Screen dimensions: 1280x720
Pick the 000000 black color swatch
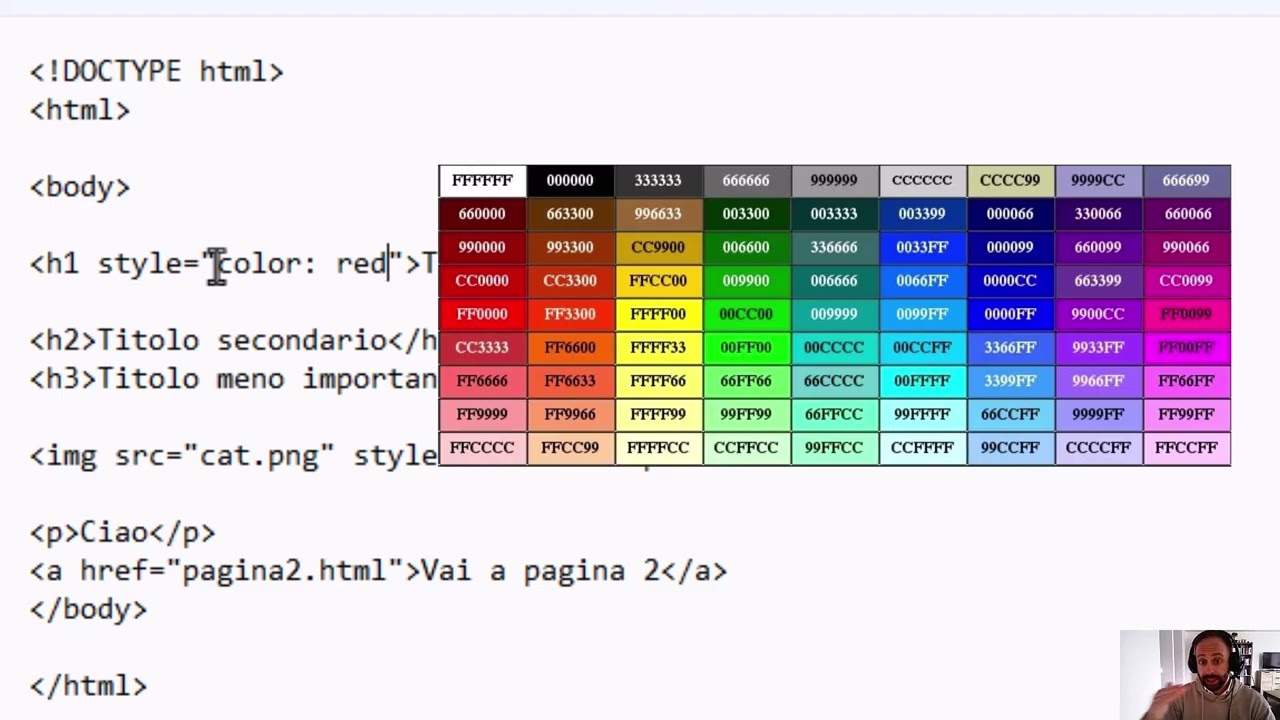tap(570, 181)
